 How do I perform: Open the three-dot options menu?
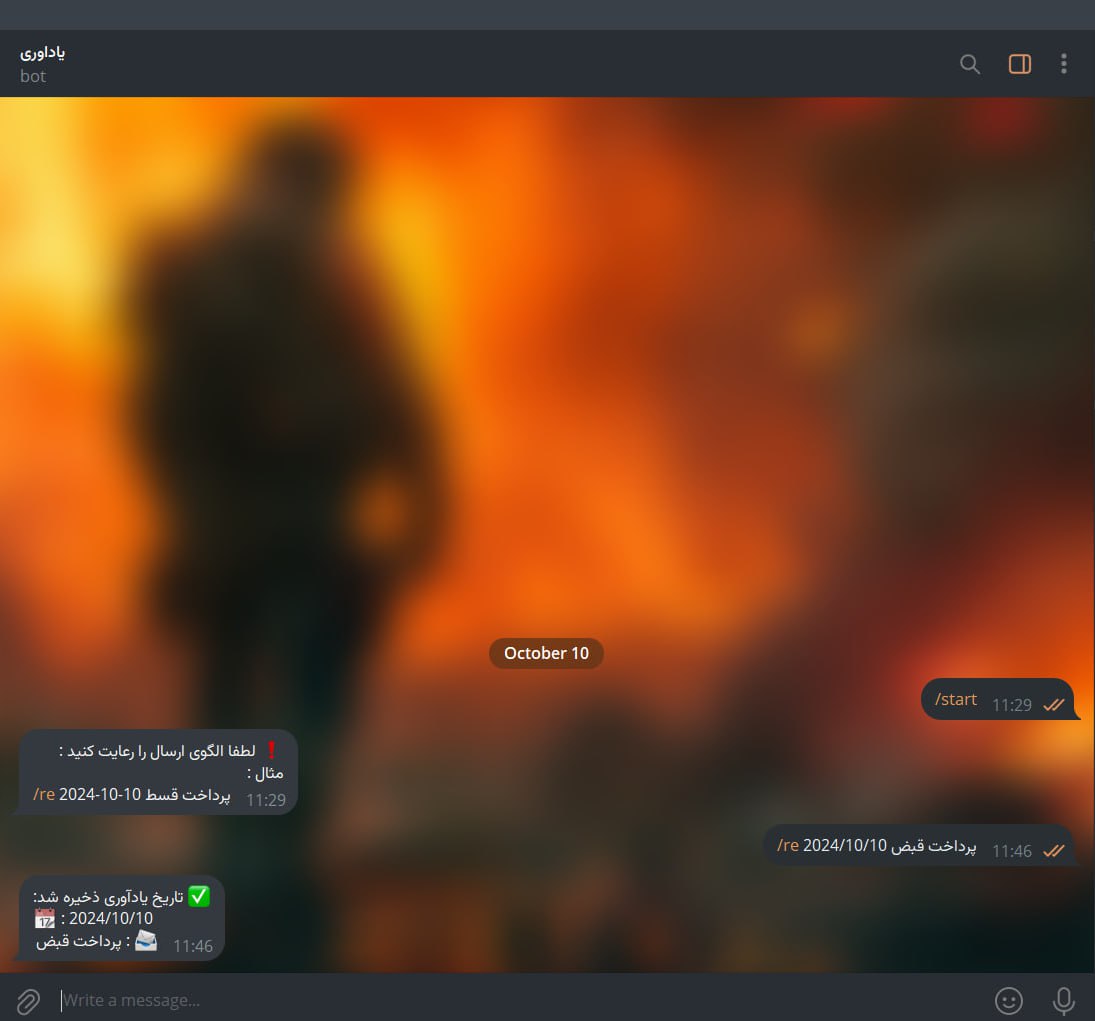click(1064, 64)
